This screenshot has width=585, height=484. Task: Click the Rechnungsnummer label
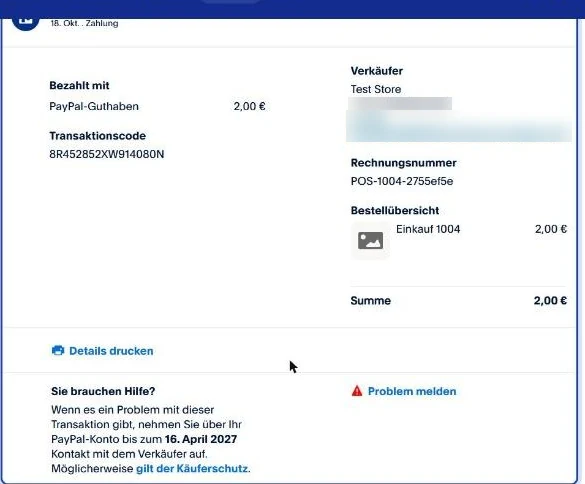[x=403, y=163]
